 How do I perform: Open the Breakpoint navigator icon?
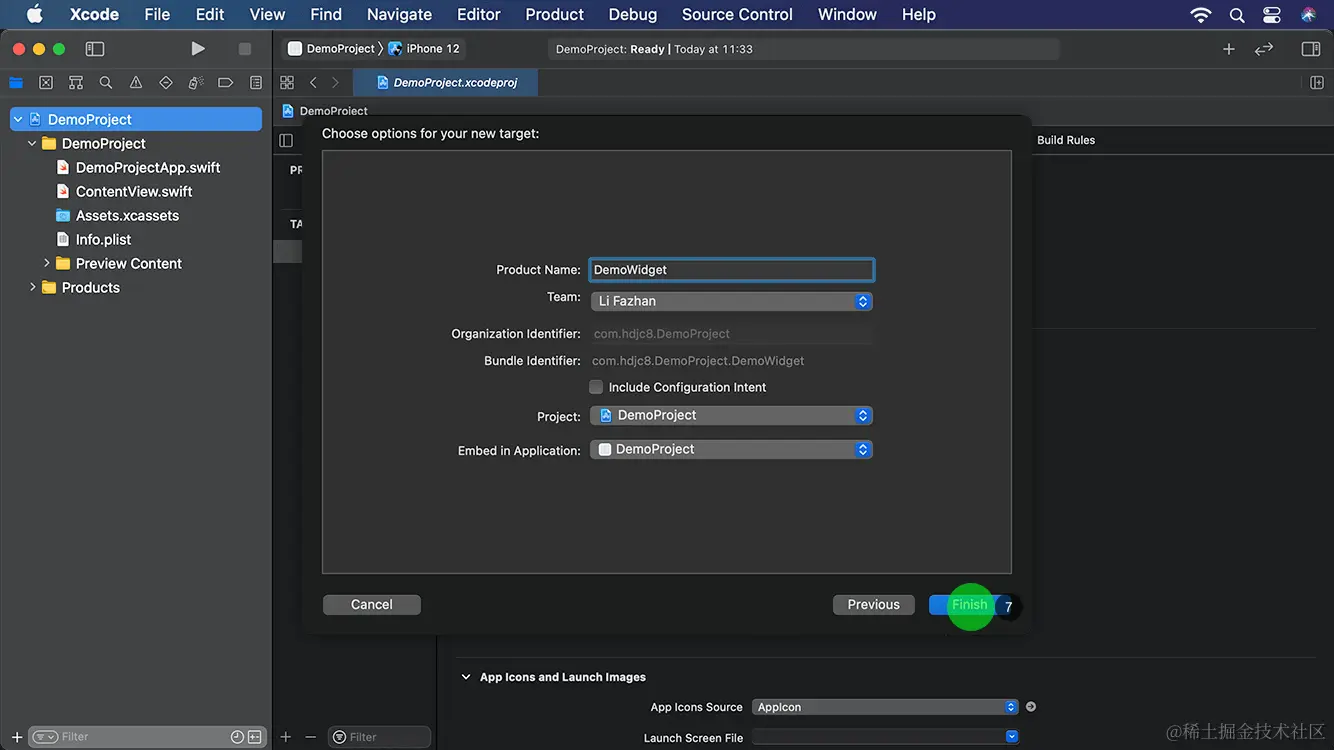(x=226, y=83)
